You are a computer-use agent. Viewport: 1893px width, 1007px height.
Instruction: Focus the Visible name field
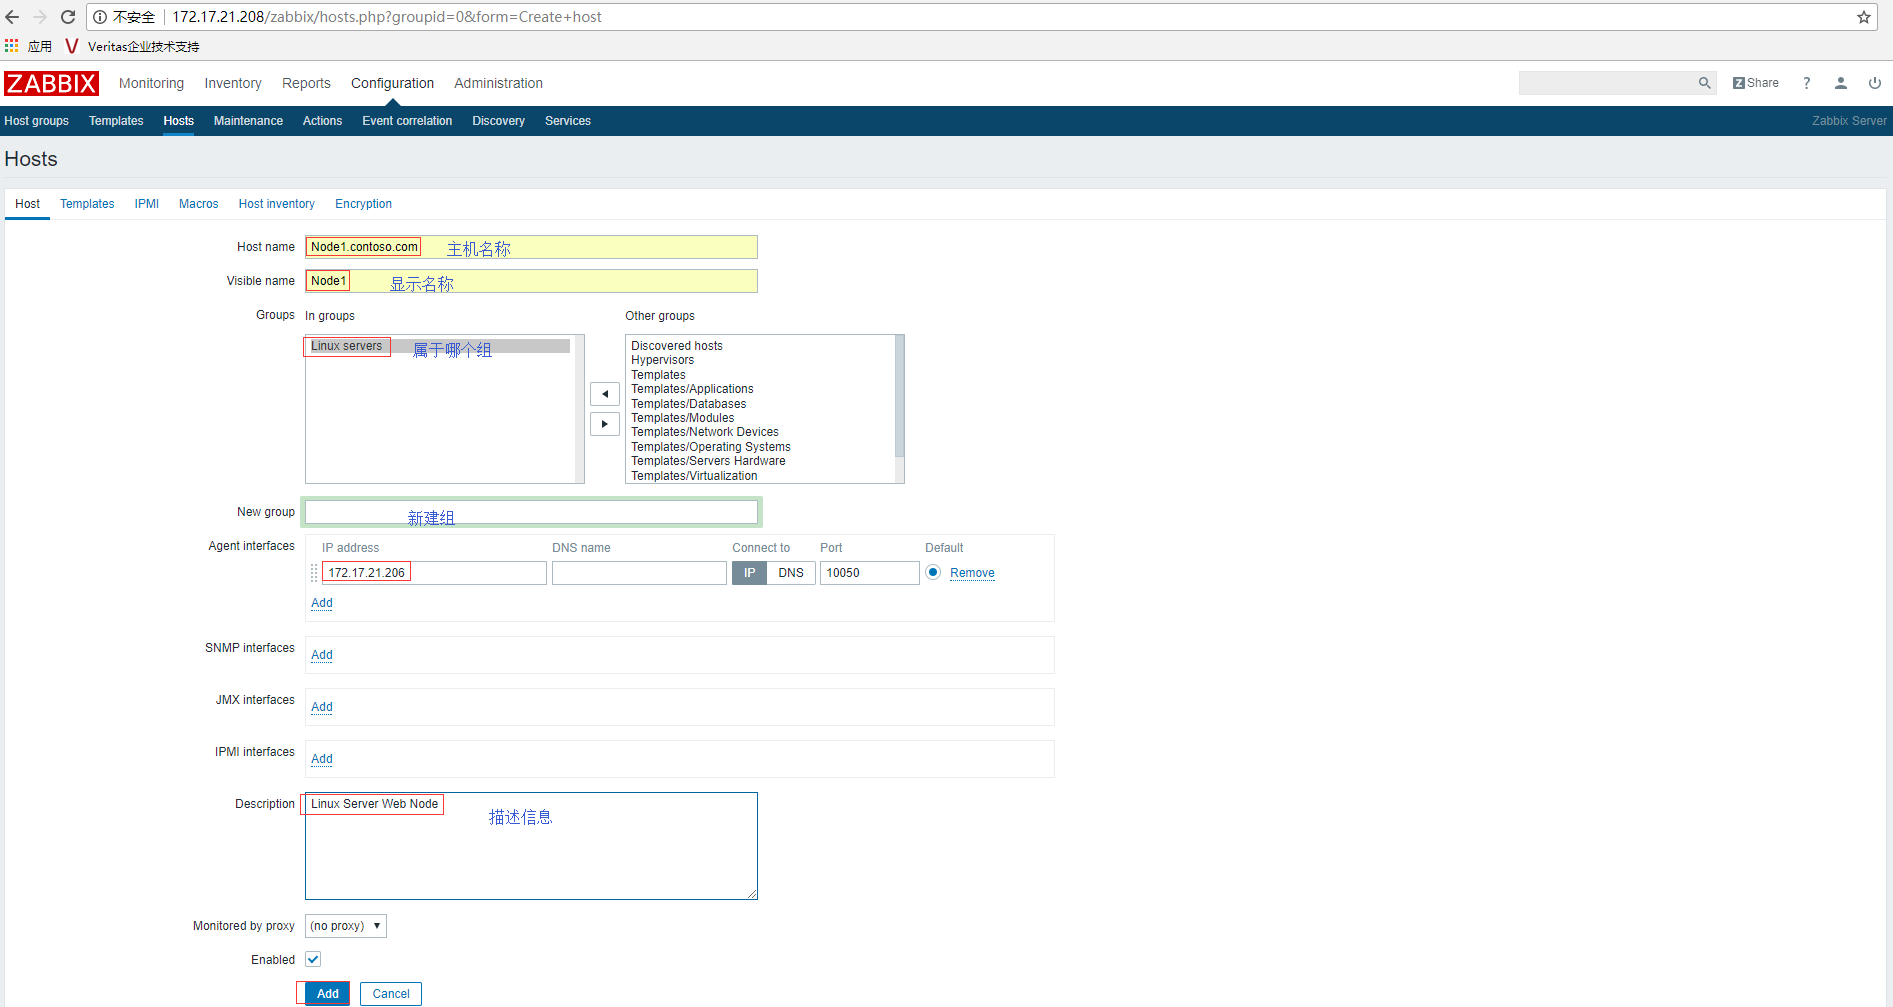tap(531, 281)
